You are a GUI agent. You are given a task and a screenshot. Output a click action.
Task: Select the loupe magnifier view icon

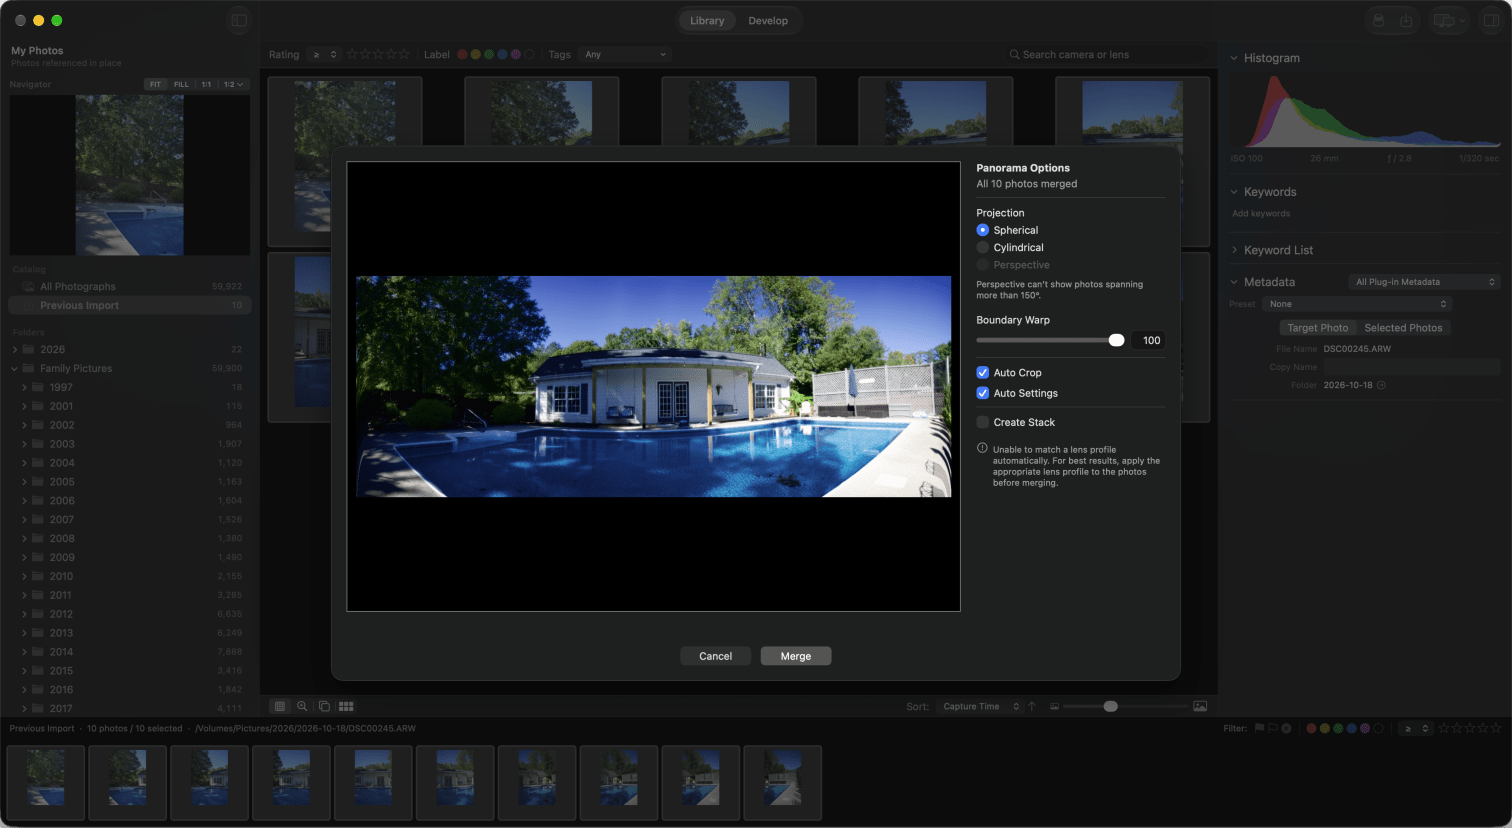coord(302,706)
